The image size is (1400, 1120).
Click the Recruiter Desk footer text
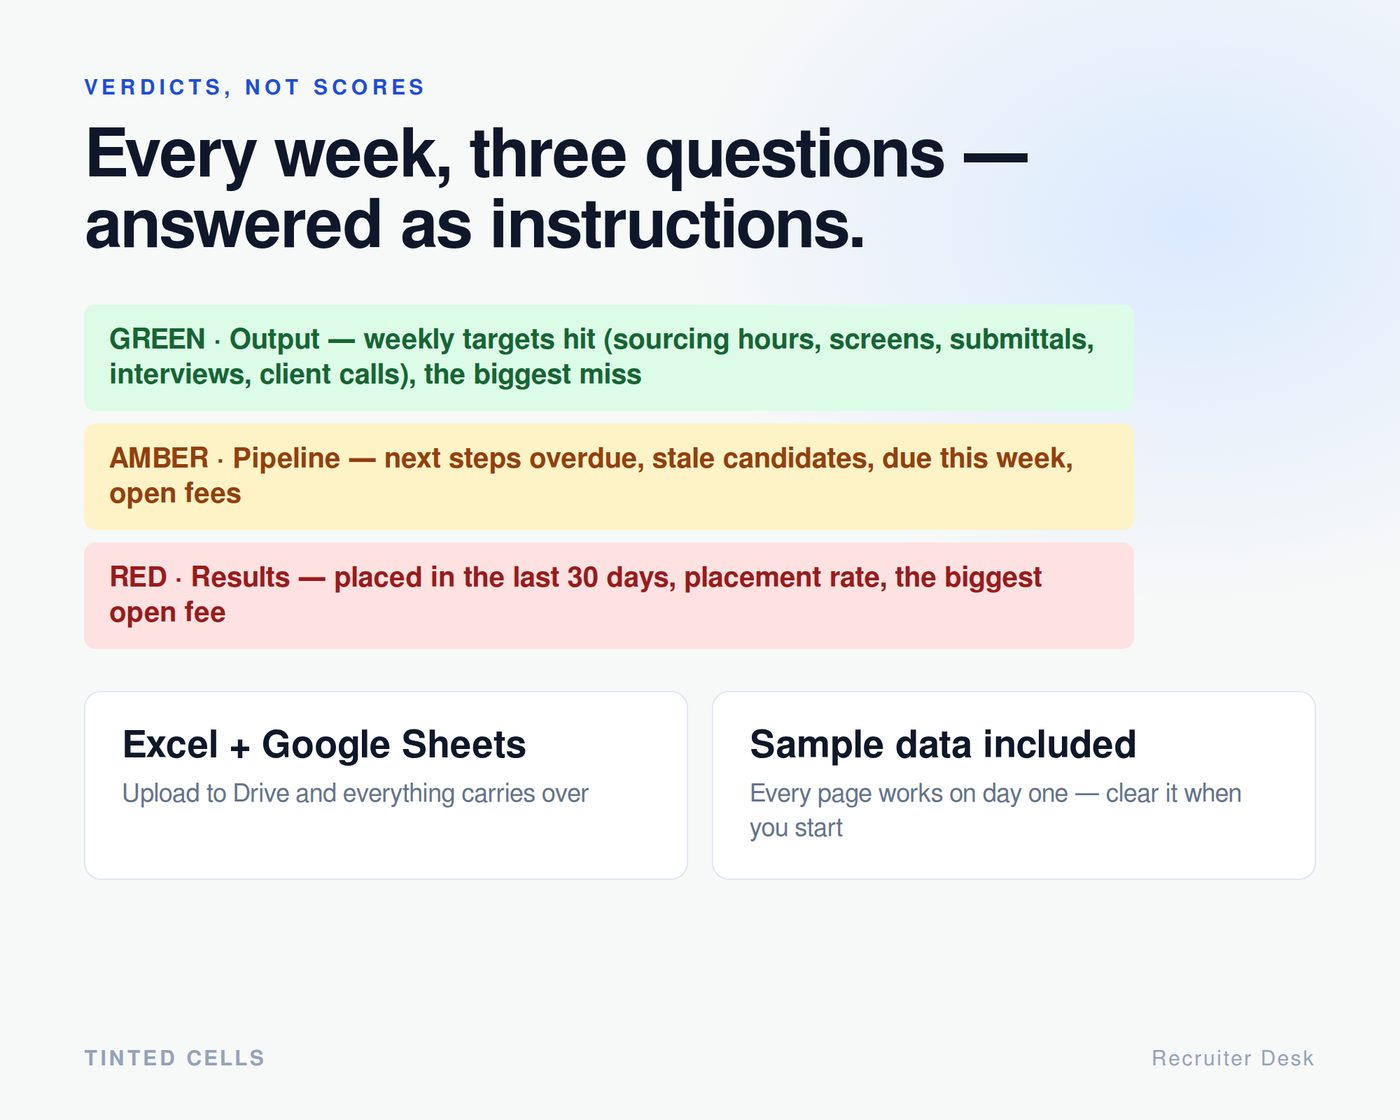[1233, 1058]
